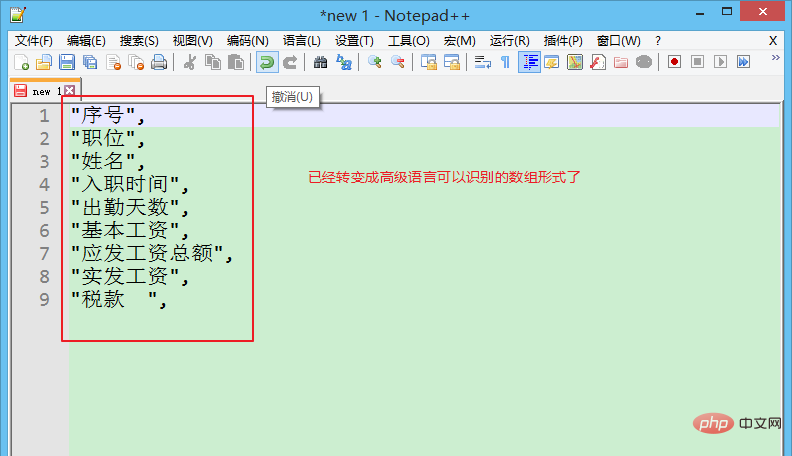Expand the toolbar overflow chevron
The width and height of the screenshot is (792, 456).
point(775,58)
